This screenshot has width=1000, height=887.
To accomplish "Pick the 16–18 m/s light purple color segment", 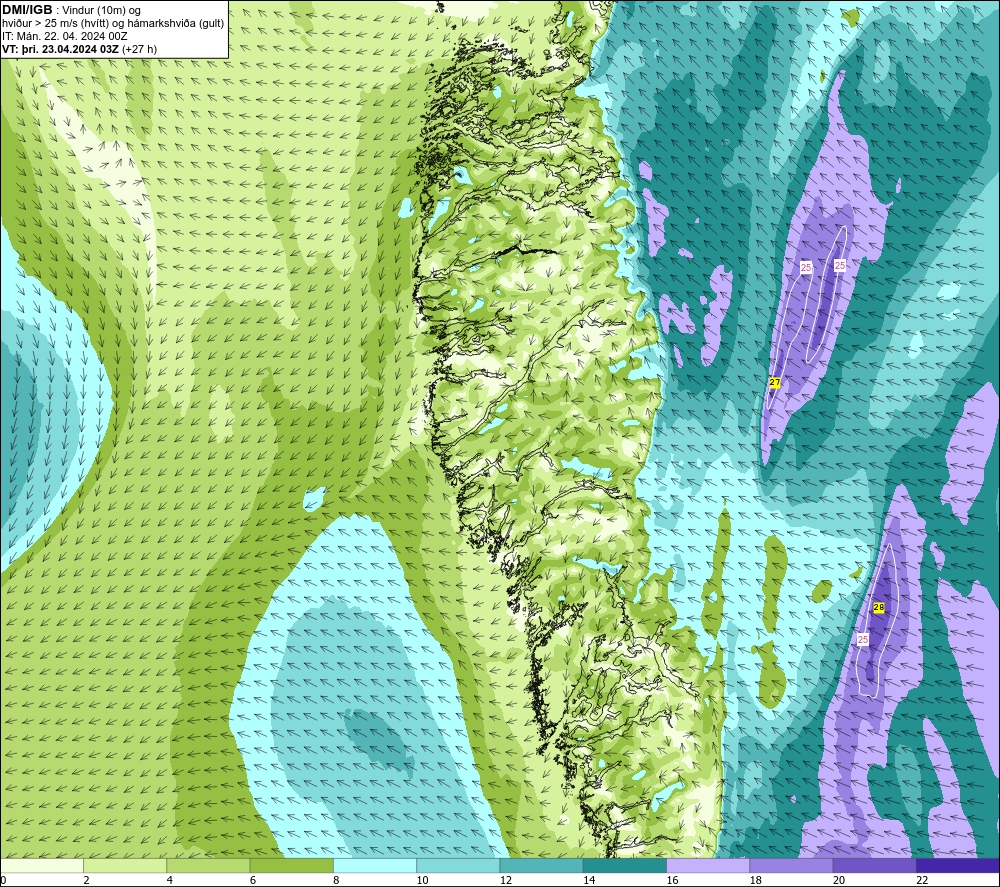I will [x=708, y=866].
